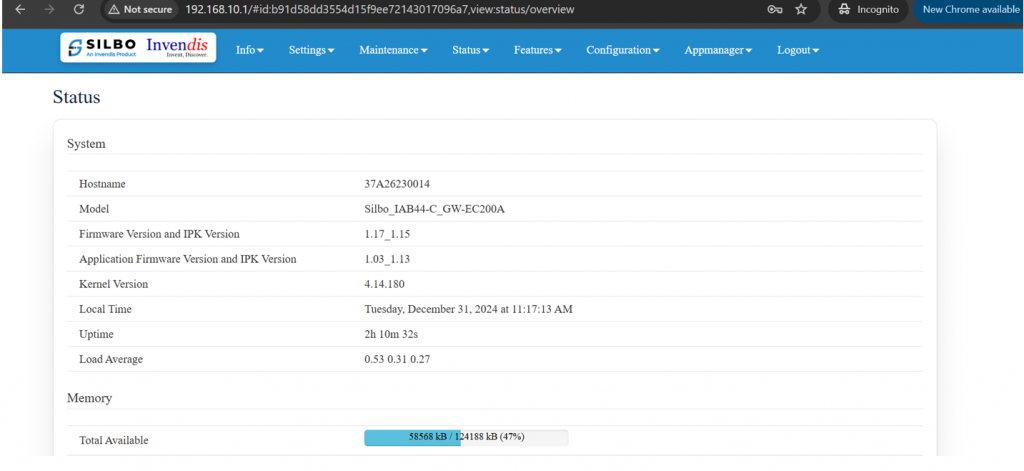
Task: Click the Hostname value 37A26230014
Action: (397, 184)
